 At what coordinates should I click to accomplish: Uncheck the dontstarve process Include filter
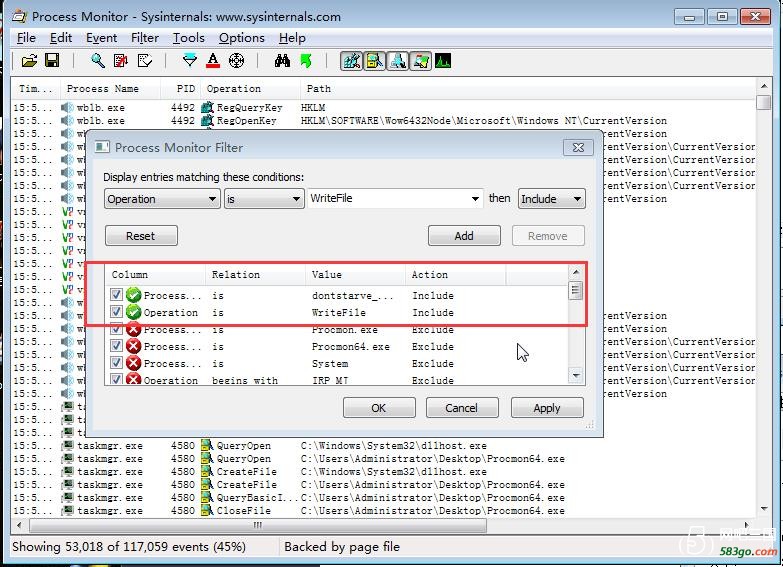pos(116,295)
